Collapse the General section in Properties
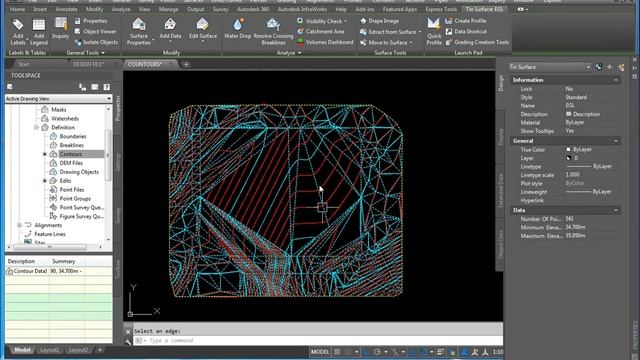This screenshot has width=640, height=360. (616, 141)
